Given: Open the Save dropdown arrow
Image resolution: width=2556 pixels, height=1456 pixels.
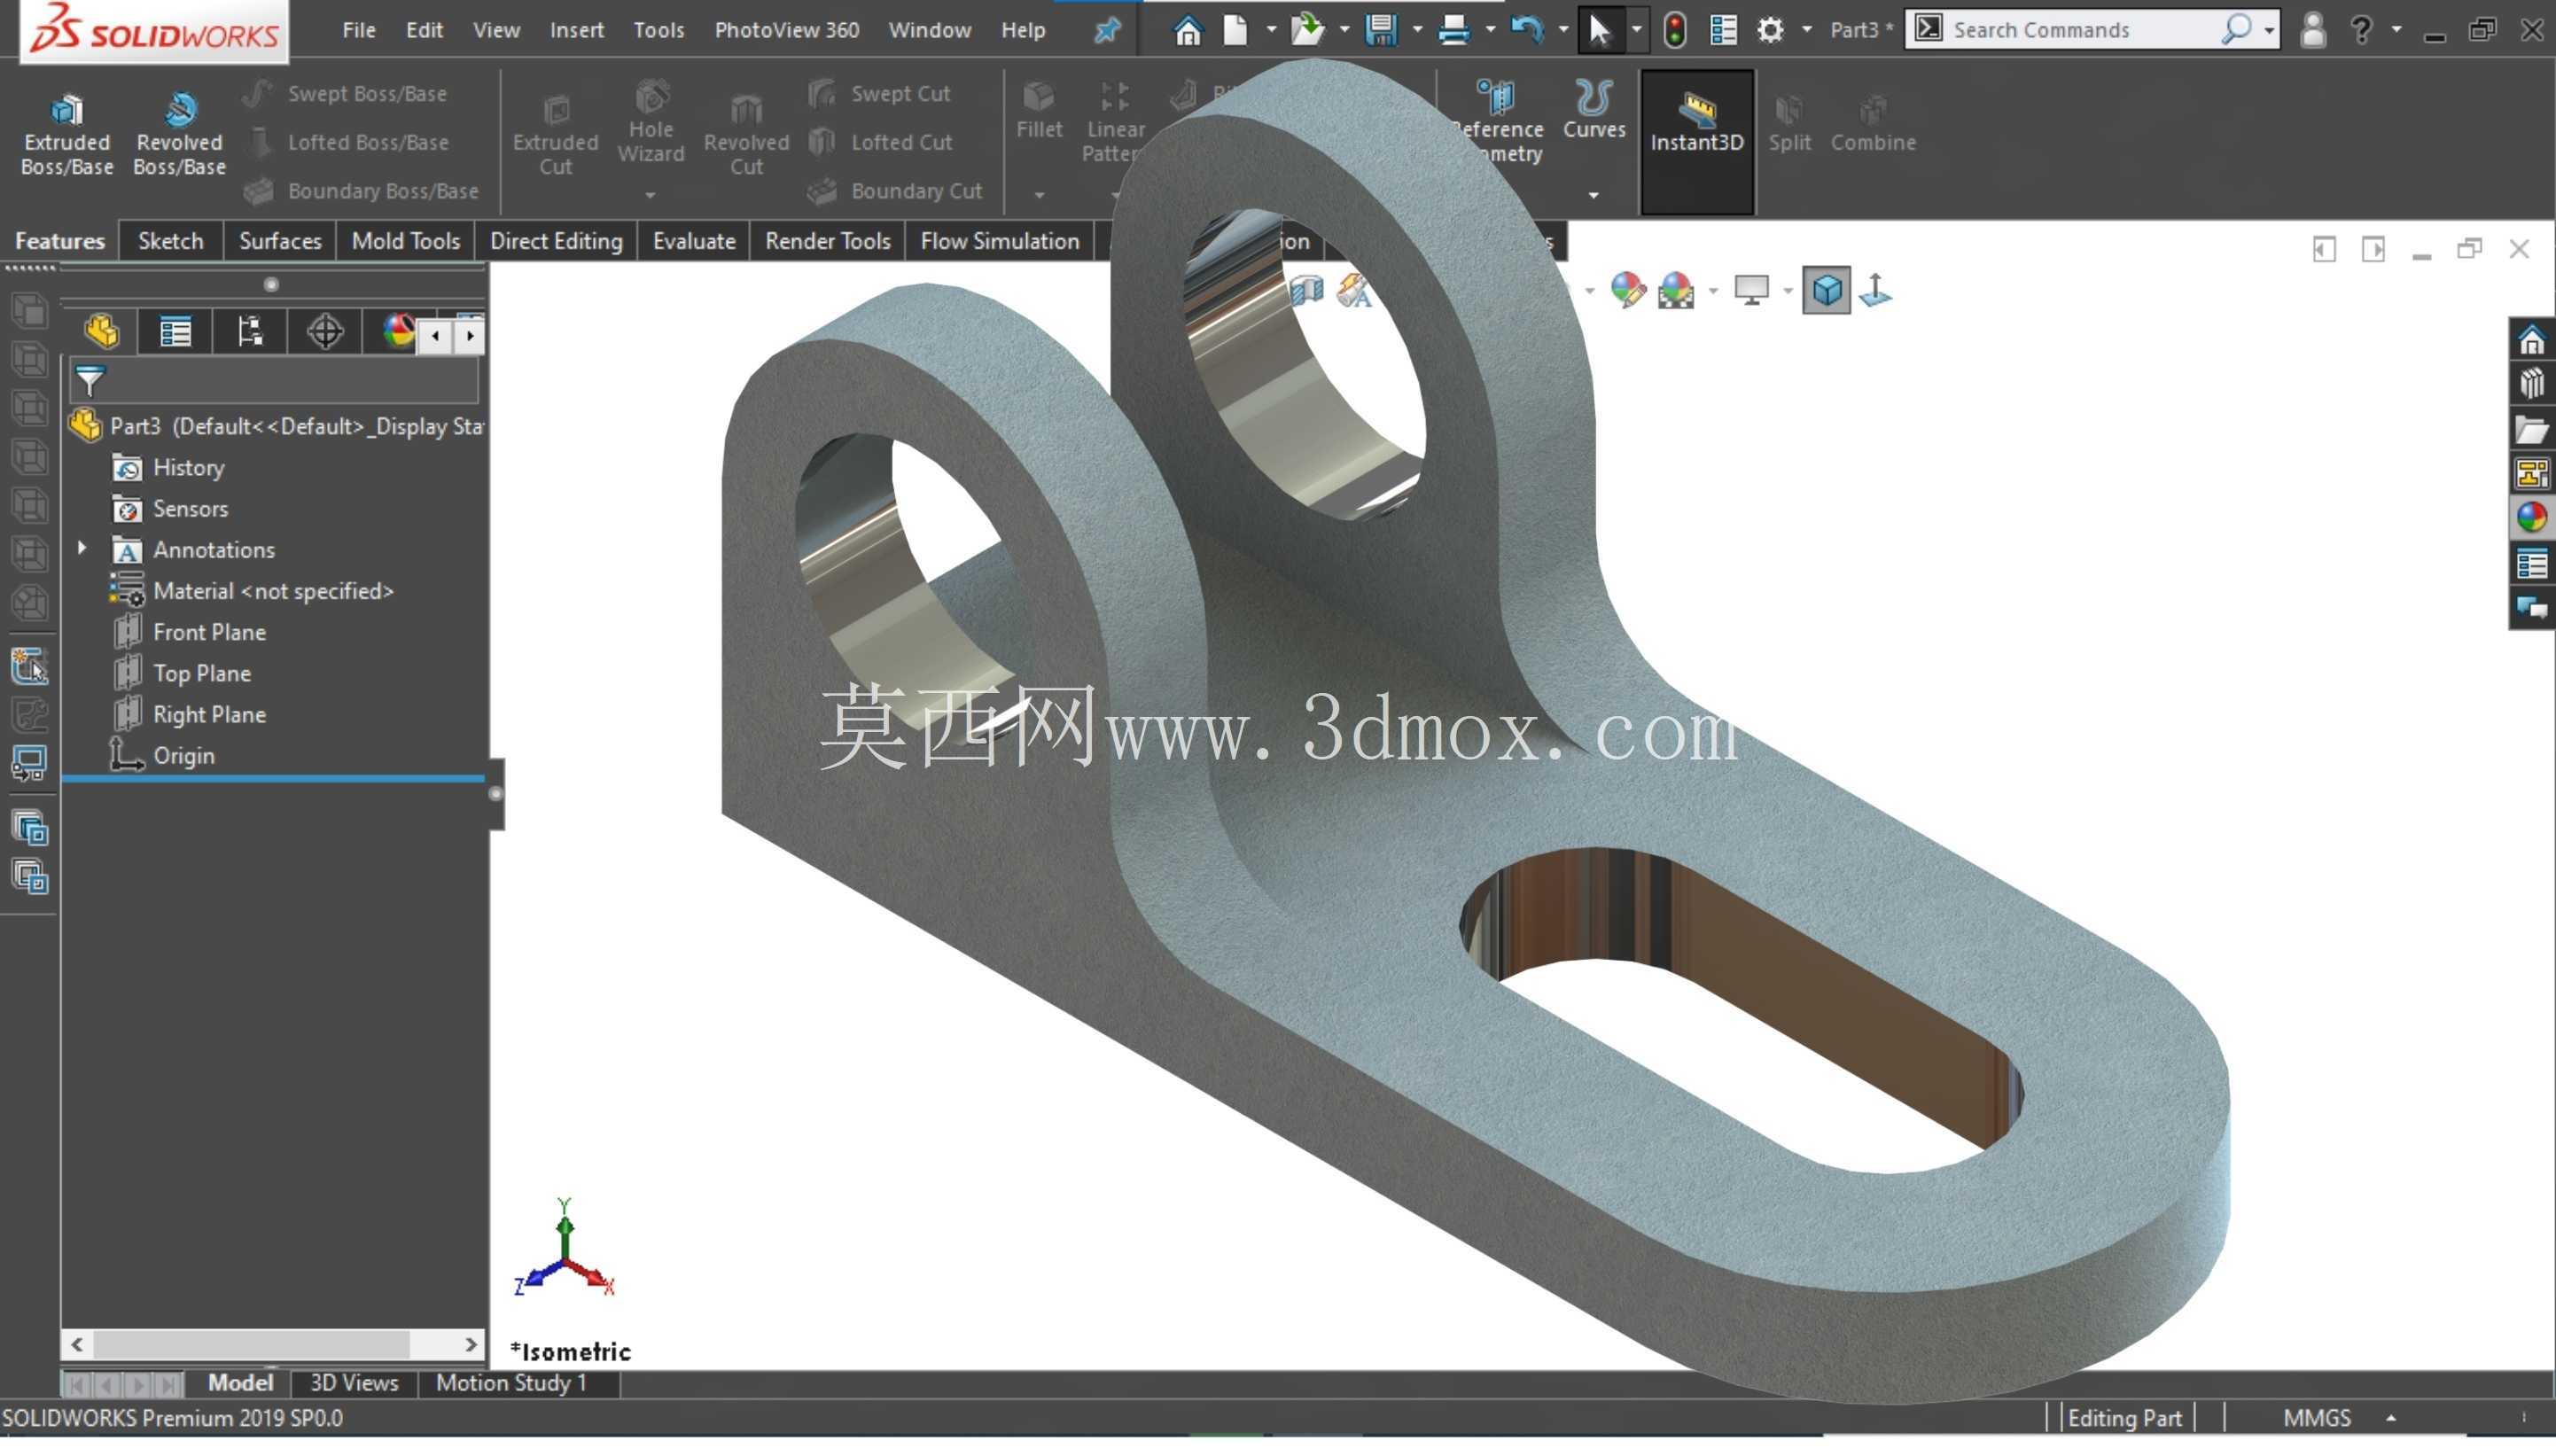Looking at the screenshot, I should coord(1416,30).
